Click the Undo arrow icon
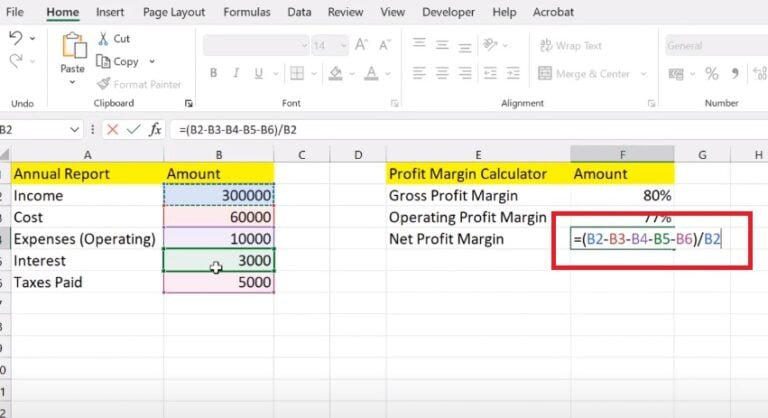 coord(15,39)
